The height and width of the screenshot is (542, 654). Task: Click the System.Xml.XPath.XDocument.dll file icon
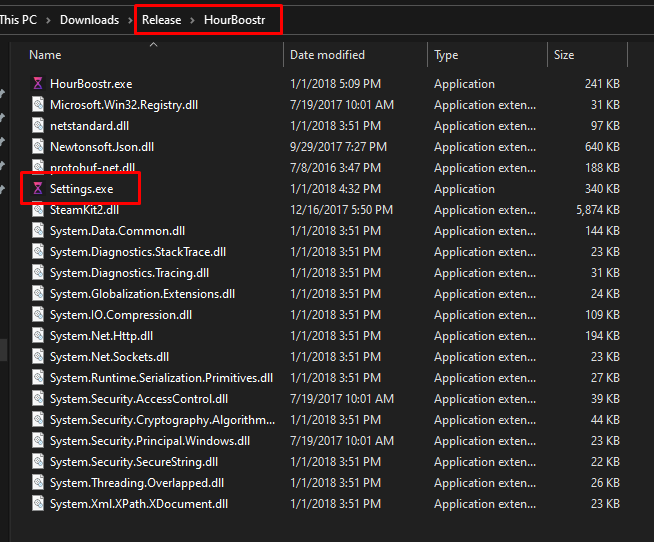click(x=38, y=504)
